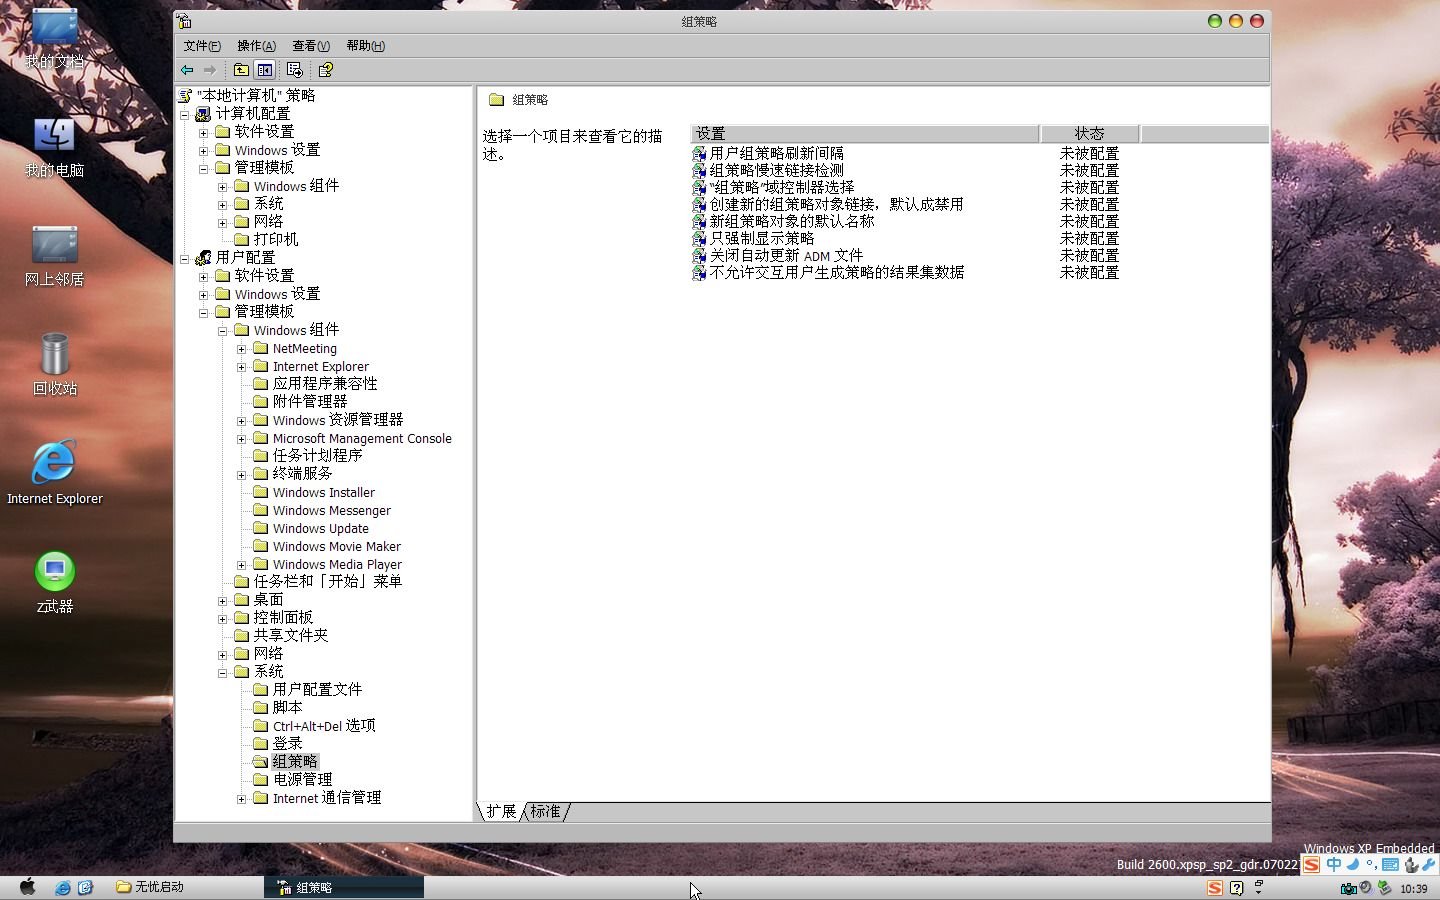This screenshot has height=900, width=1440.
Task: Toggle moon half-width icon in IME bar
Action: tap(1352, 865)
